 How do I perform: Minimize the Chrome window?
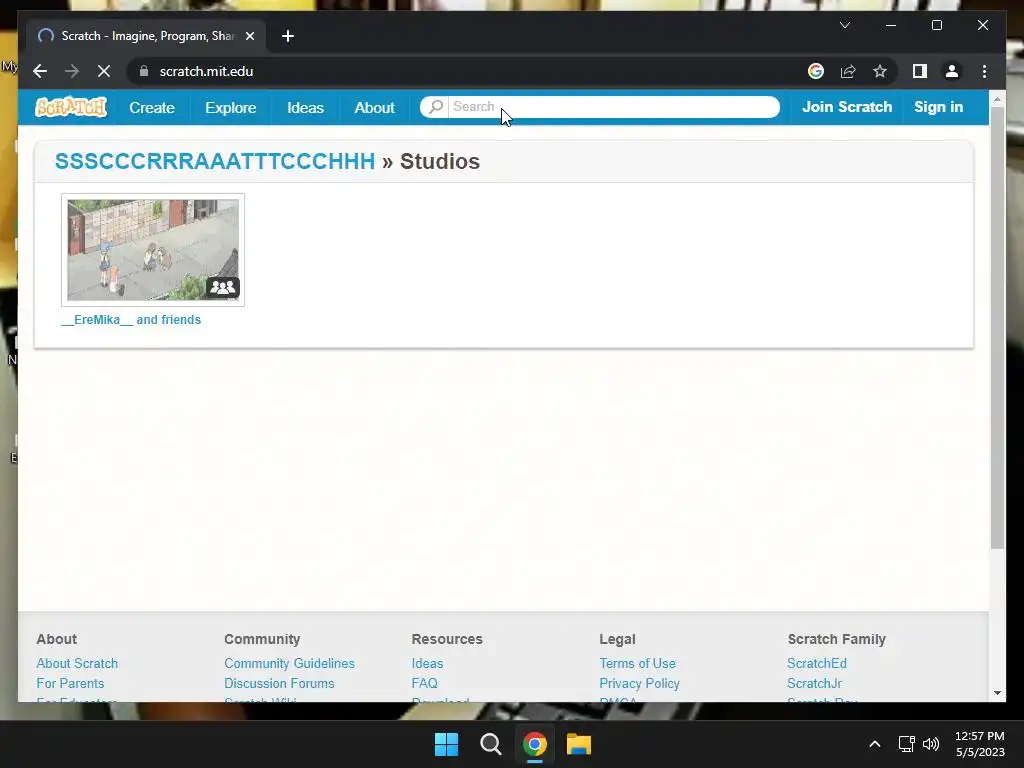pyautogui.click(x=891, y=25)
